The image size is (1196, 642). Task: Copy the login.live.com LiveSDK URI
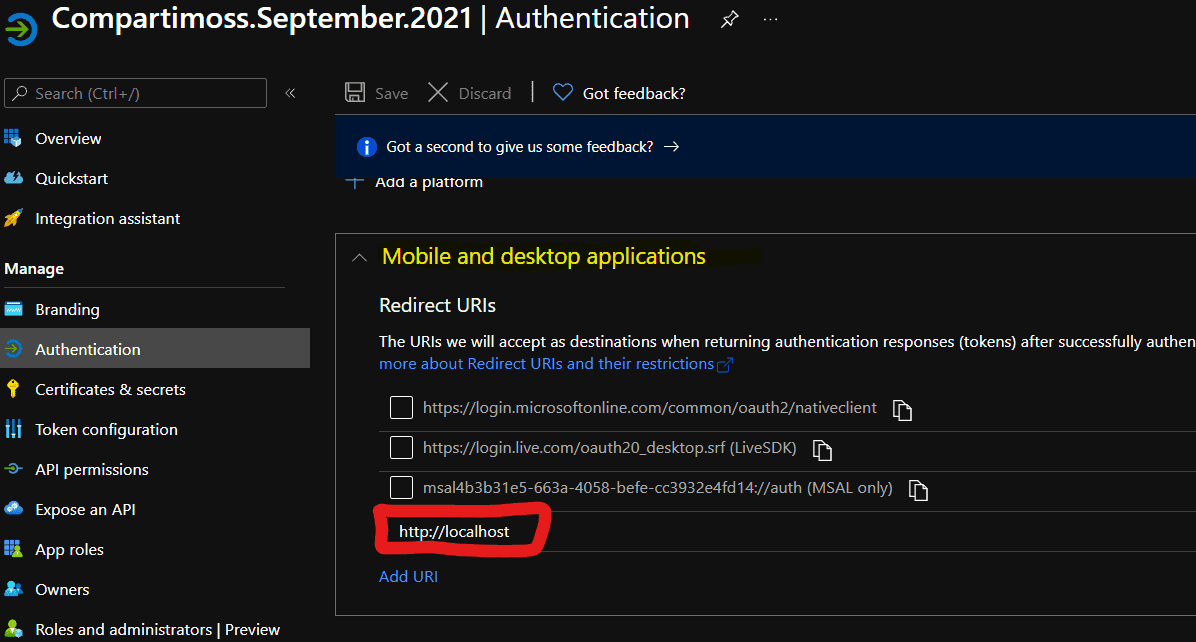point(822,450)
